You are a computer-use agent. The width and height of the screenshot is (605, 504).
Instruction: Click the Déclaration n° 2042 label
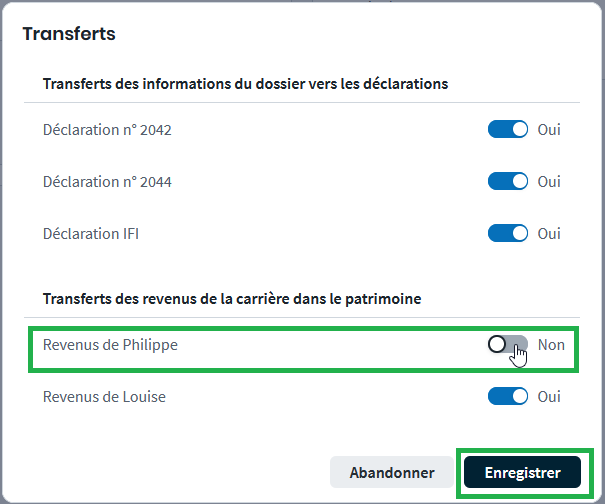[x=108, y=130]
